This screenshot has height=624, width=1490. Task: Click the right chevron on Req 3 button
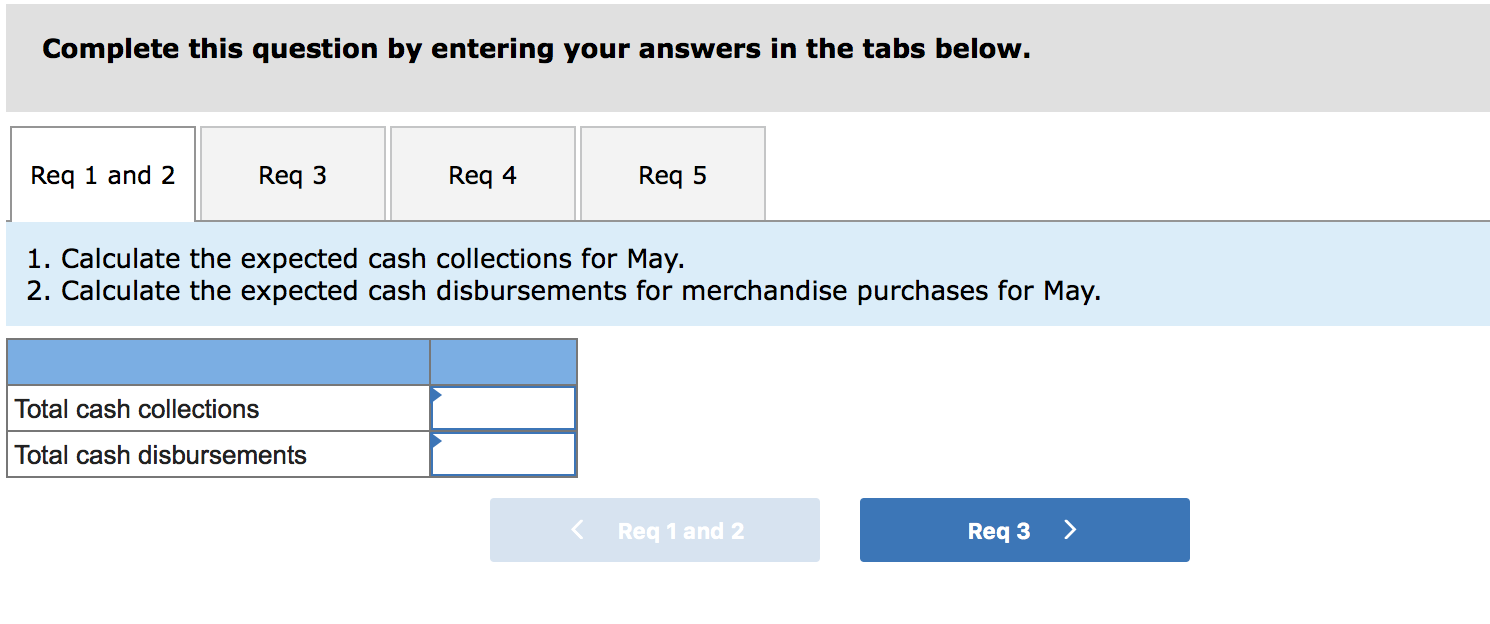1070,530
